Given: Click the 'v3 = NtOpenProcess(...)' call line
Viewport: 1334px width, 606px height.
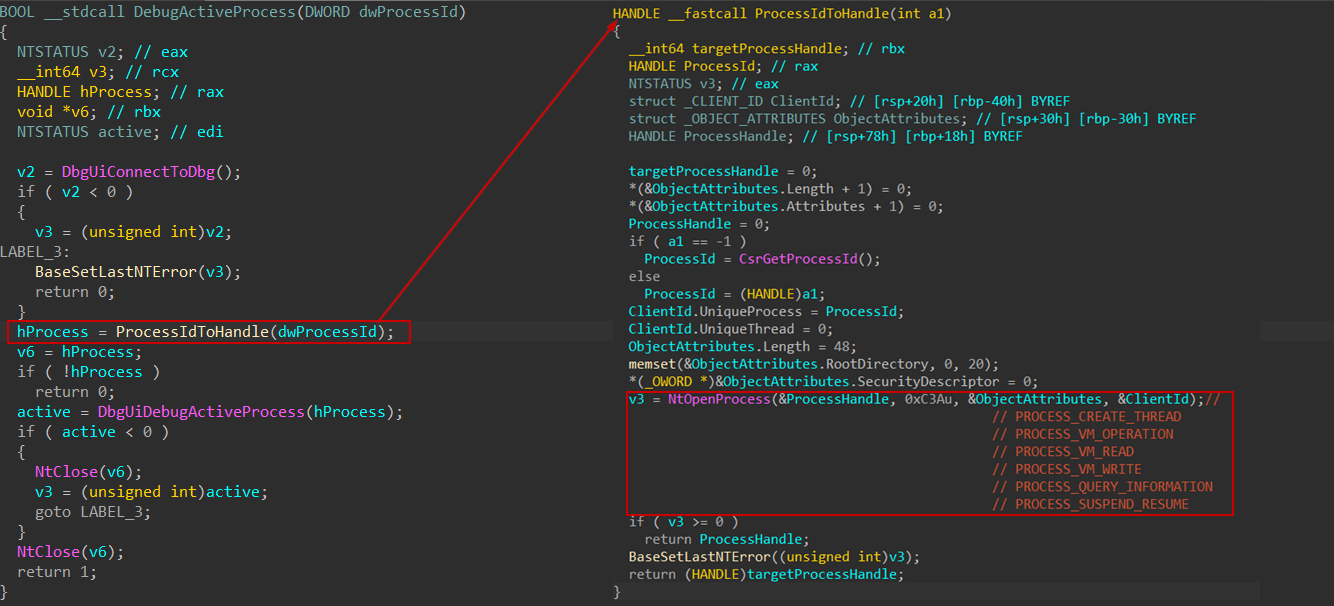Looking at the screenshot, I should coord(915,399).
